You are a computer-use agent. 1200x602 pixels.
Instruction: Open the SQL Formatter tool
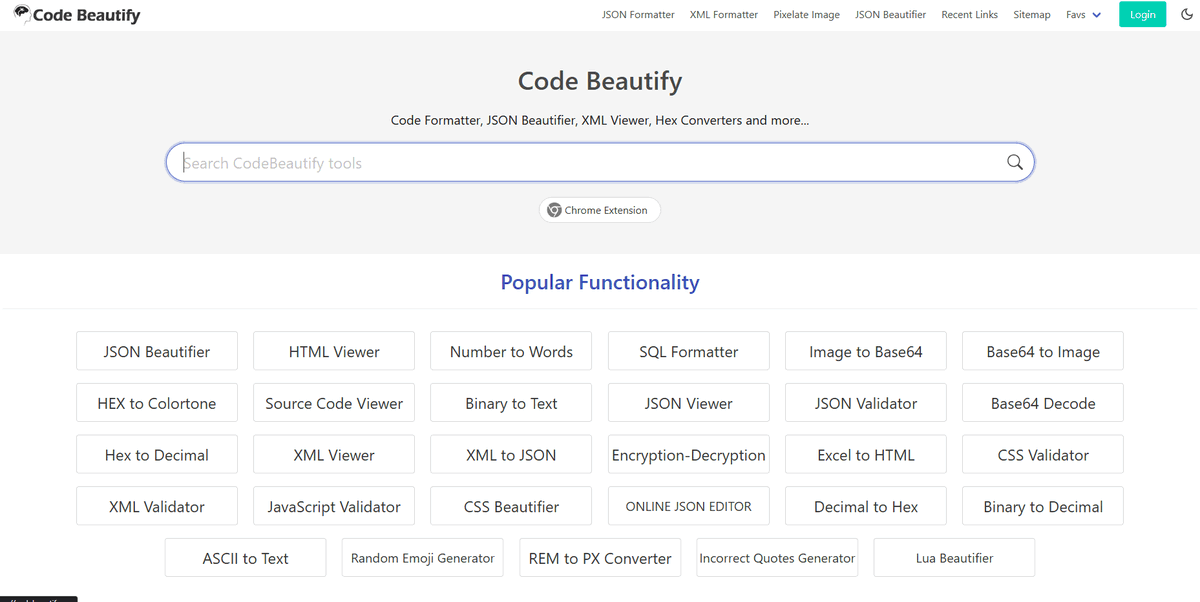(x=689, y=351)
